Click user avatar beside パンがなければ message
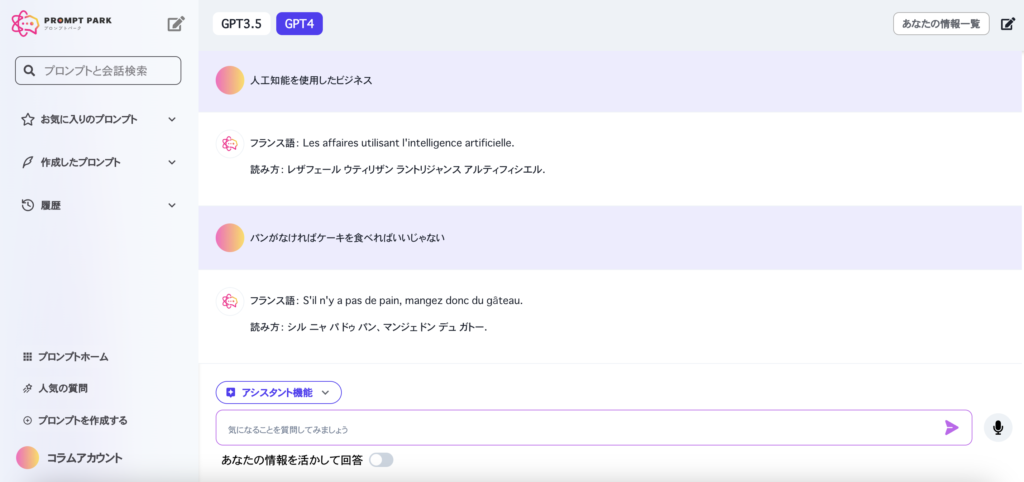Screen dimensions: 1024x482 coord(230,238)
